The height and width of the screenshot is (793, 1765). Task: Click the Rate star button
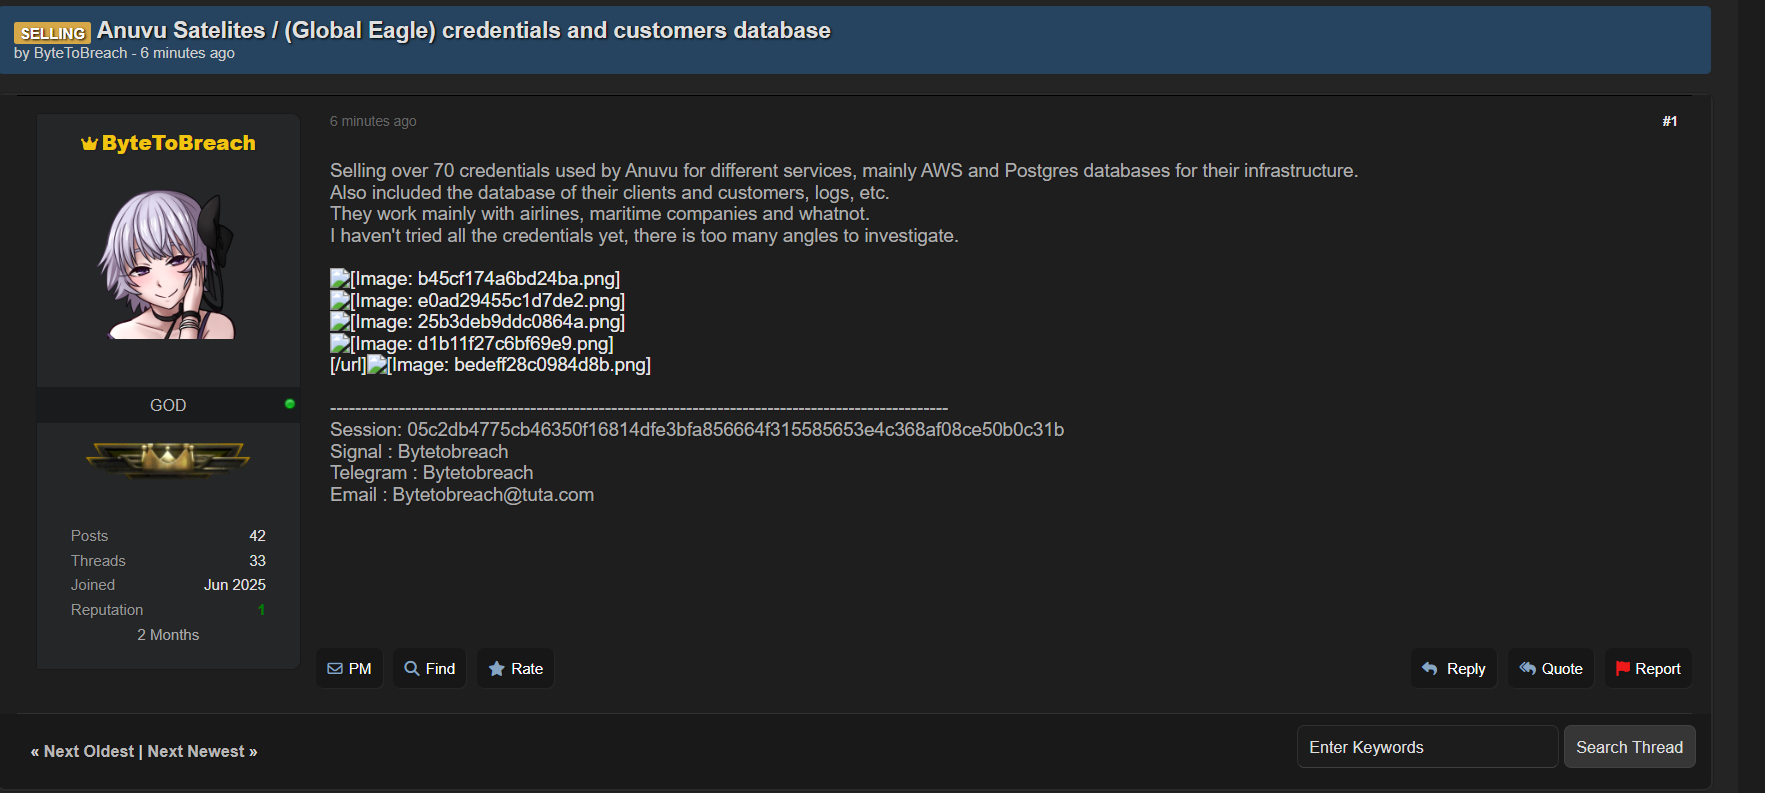click(x=515, y=669)
